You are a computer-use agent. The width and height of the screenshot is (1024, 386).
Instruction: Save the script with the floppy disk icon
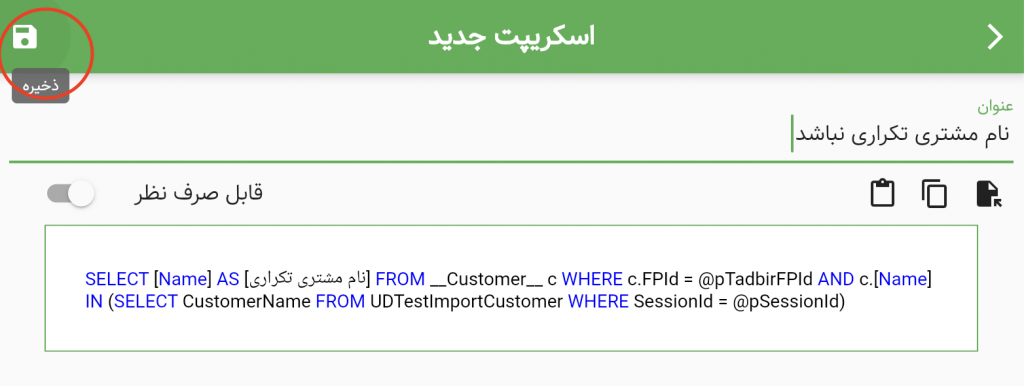point(25,37)
